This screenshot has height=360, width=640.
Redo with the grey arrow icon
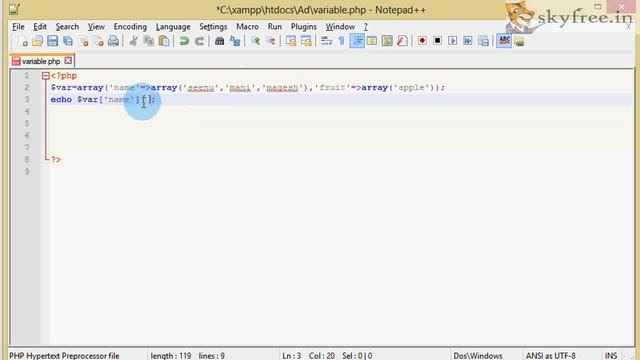pos(199,41)
